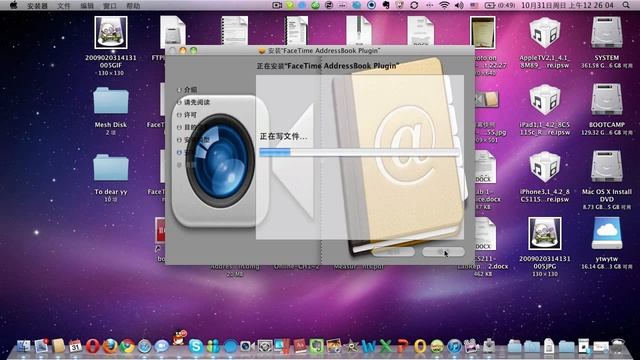Image resolution: width=640 pixels, height=360 pixels.
Task: Open the 窗口 menu
Action: pyautogui.click(x=110, y=6)
